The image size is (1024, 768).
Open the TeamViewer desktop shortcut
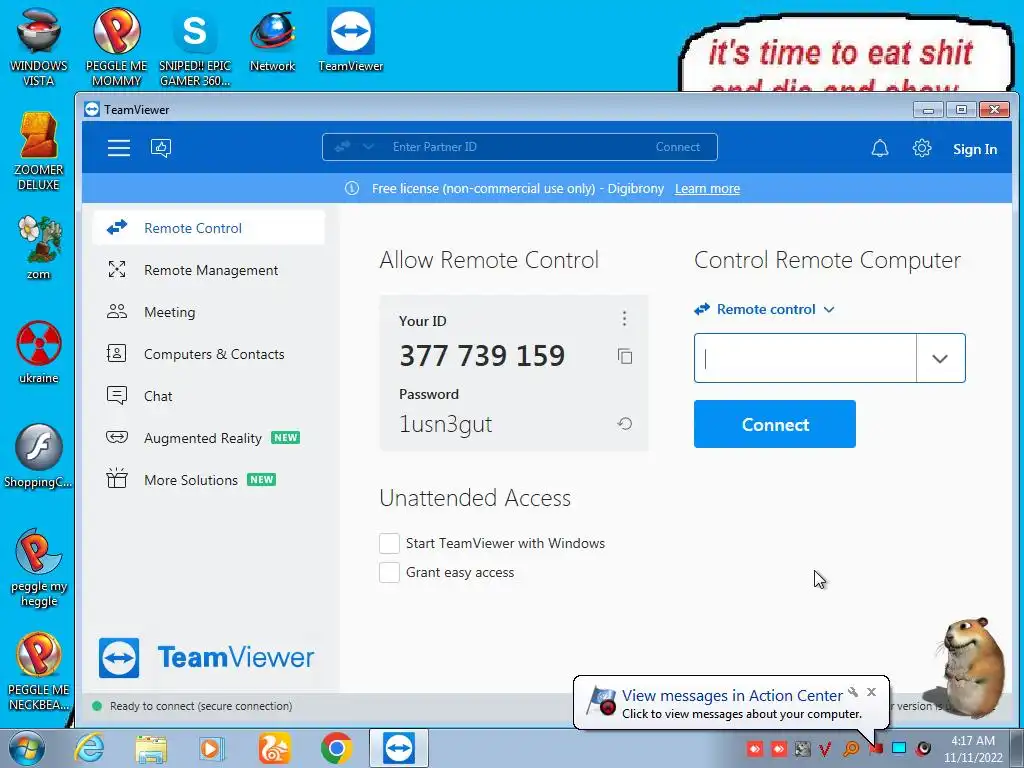(x=351, y=40)
